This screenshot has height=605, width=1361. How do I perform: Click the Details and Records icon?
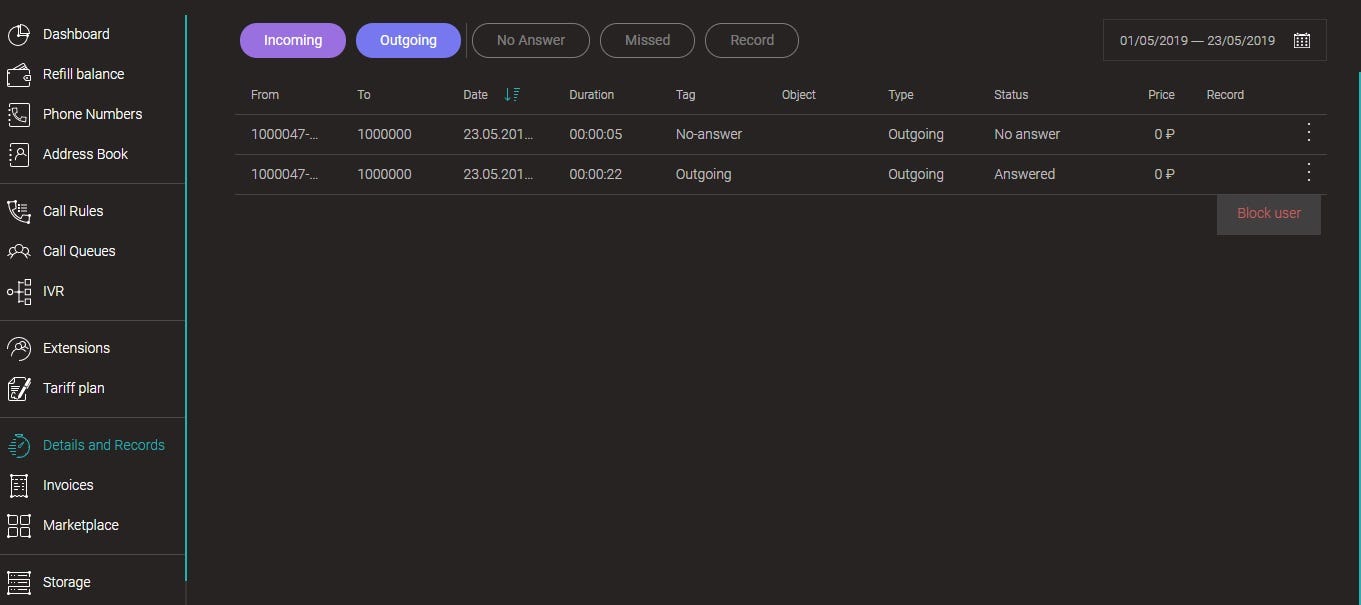[19, 445]
